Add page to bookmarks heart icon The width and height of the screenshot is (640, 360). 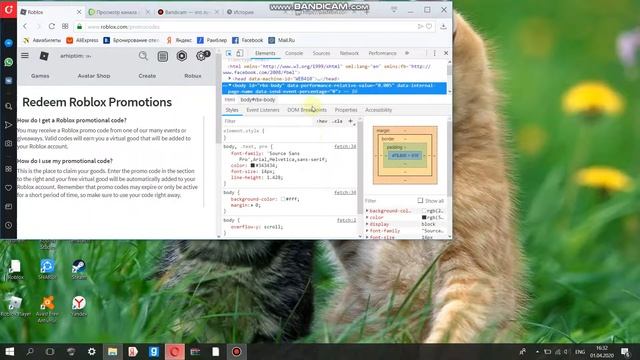pyautogui.click(x=429, y=27)
